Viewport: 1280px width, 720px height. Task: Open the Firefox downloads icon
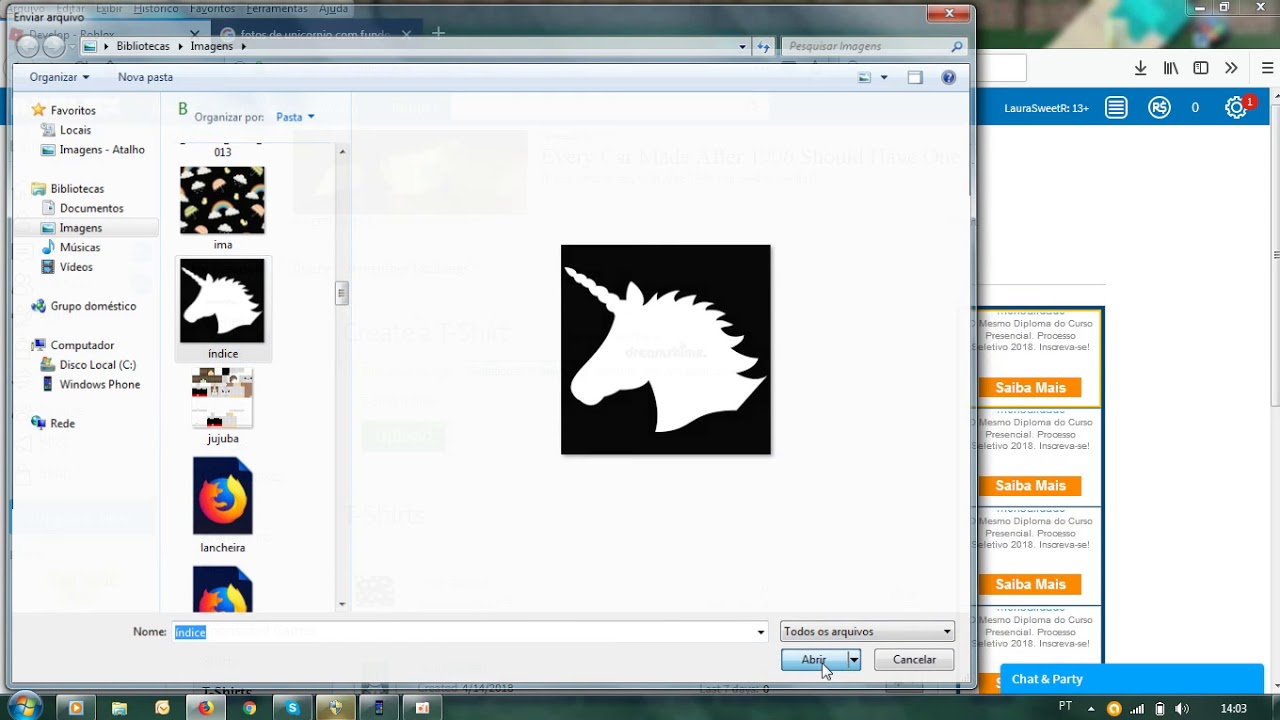point(1140,68)
